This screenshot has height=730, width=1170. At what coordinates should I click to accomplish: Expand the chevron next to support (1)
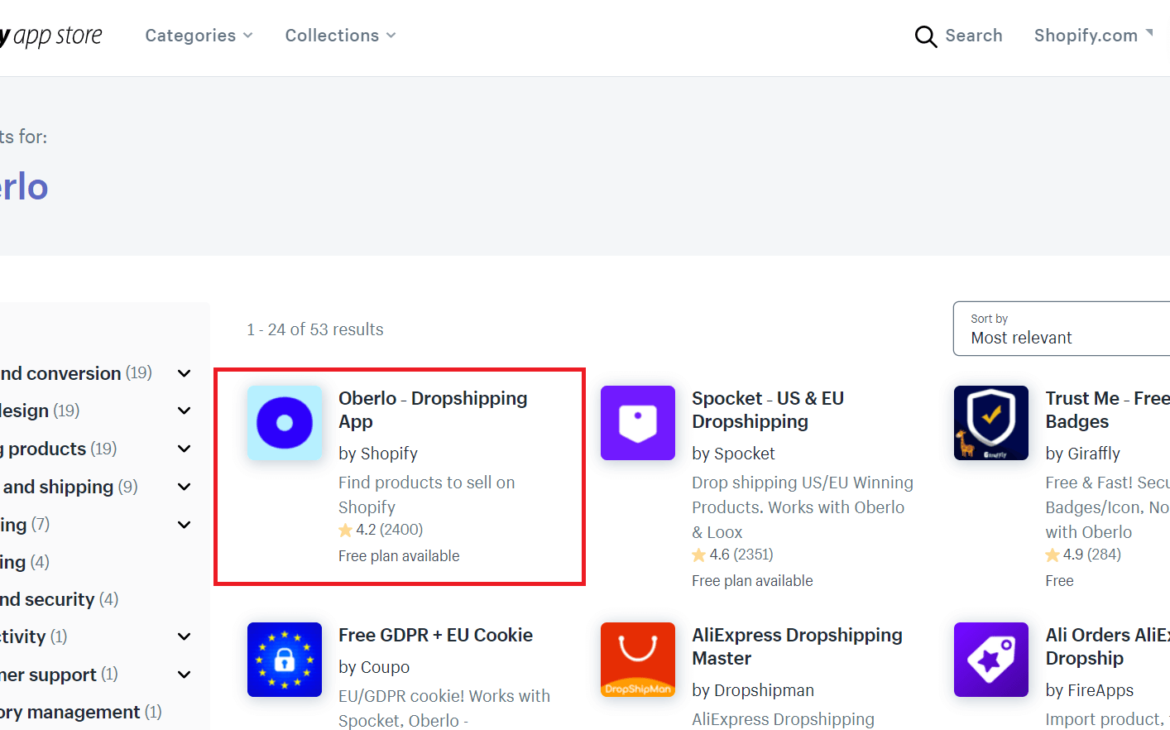[184, 675]
